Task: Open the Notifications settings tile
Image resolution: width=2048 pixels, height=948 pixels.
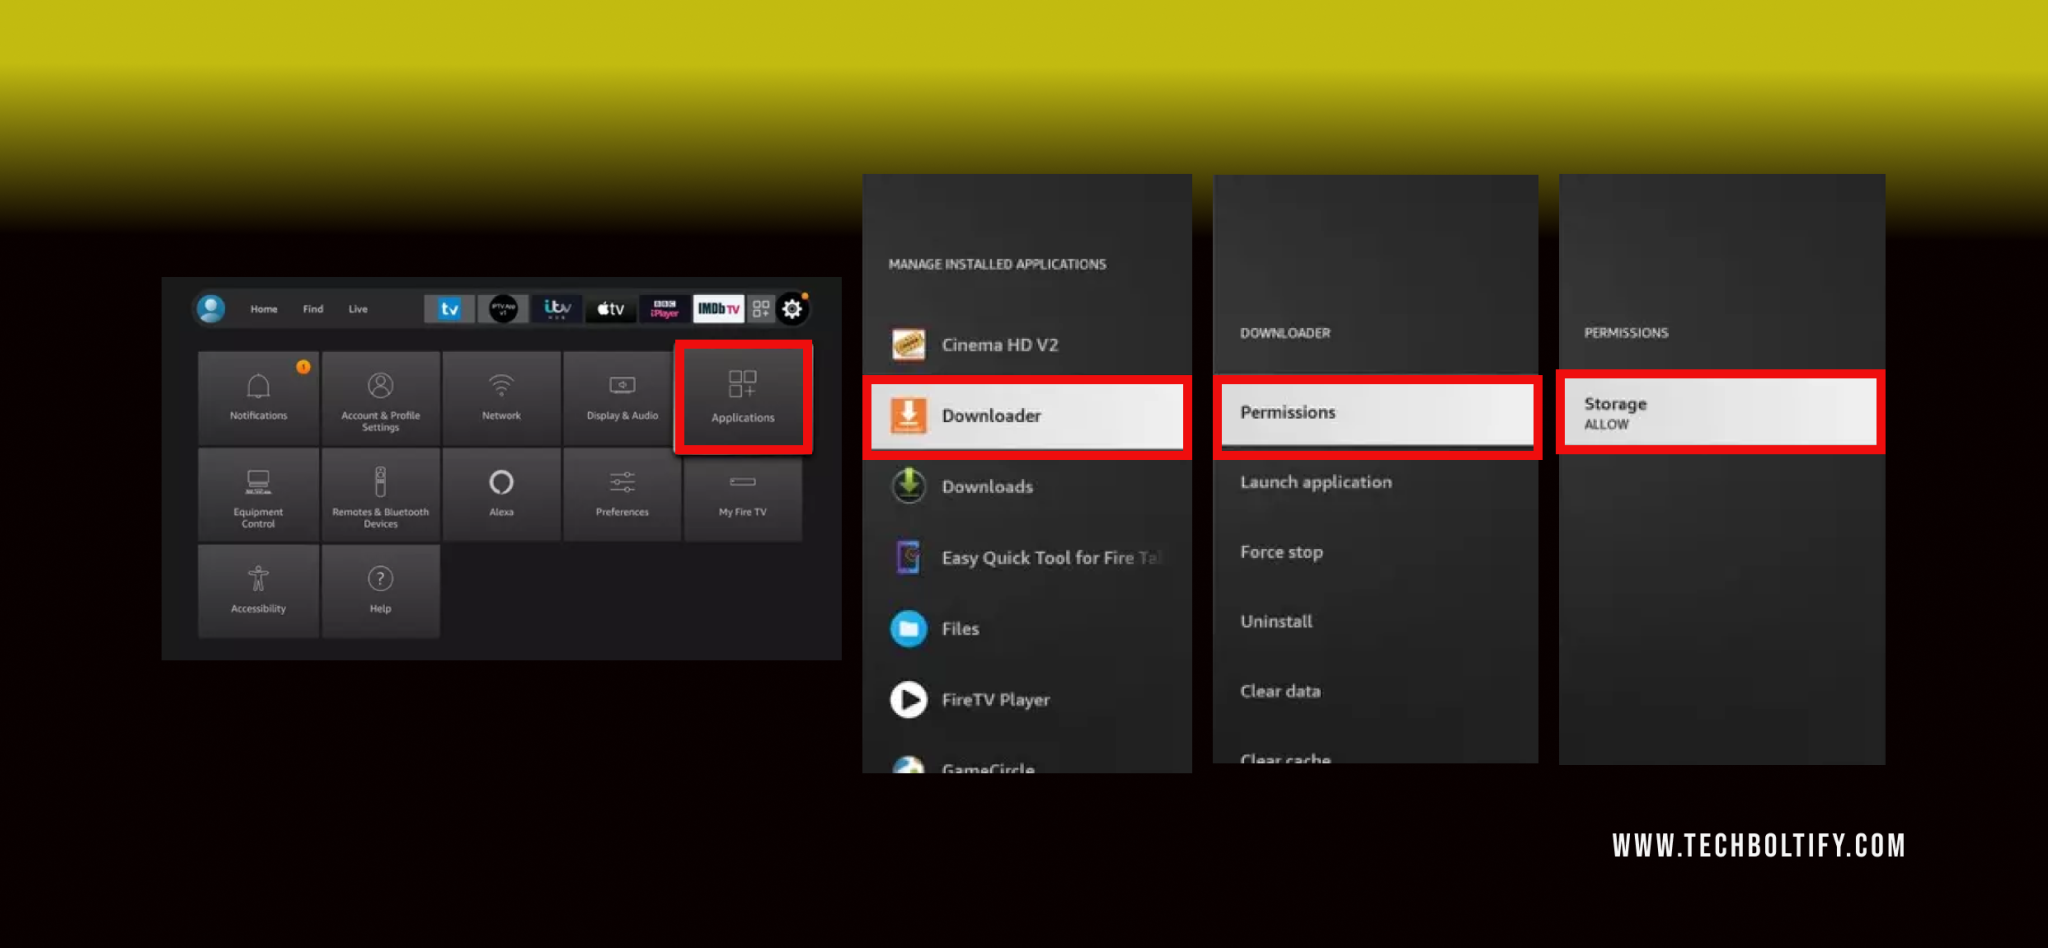Action: (x=257, y=397)
